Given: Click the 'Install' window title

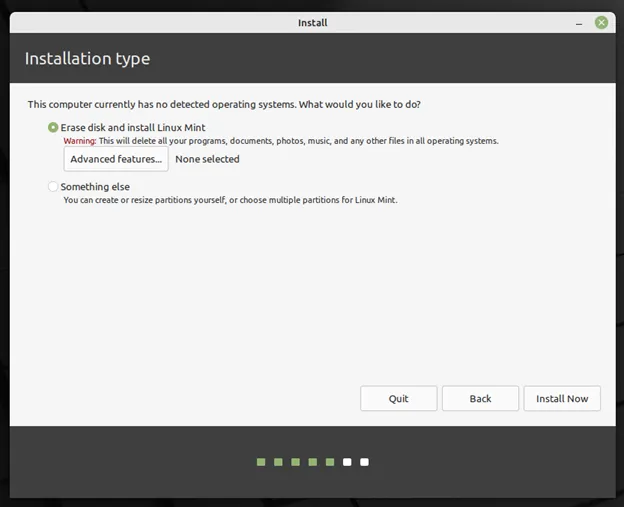Looking at the screenshot, I should [313, 23].
